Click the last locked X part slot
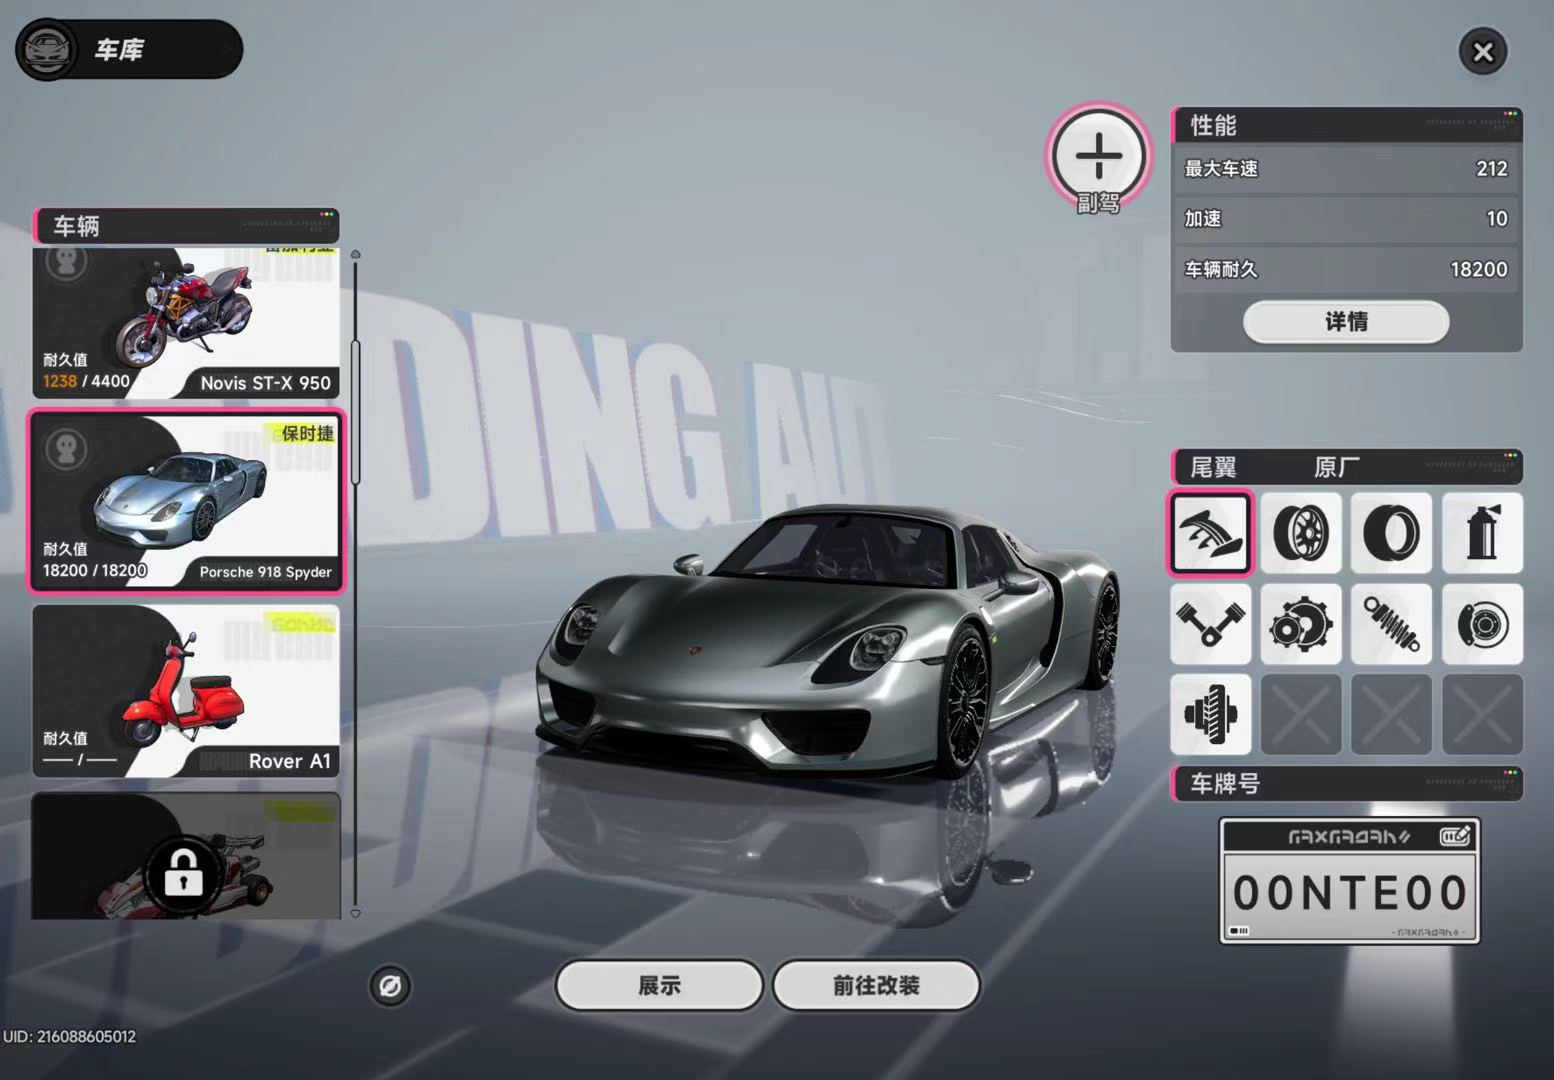1554x1080 pixels. point(1482,714)
